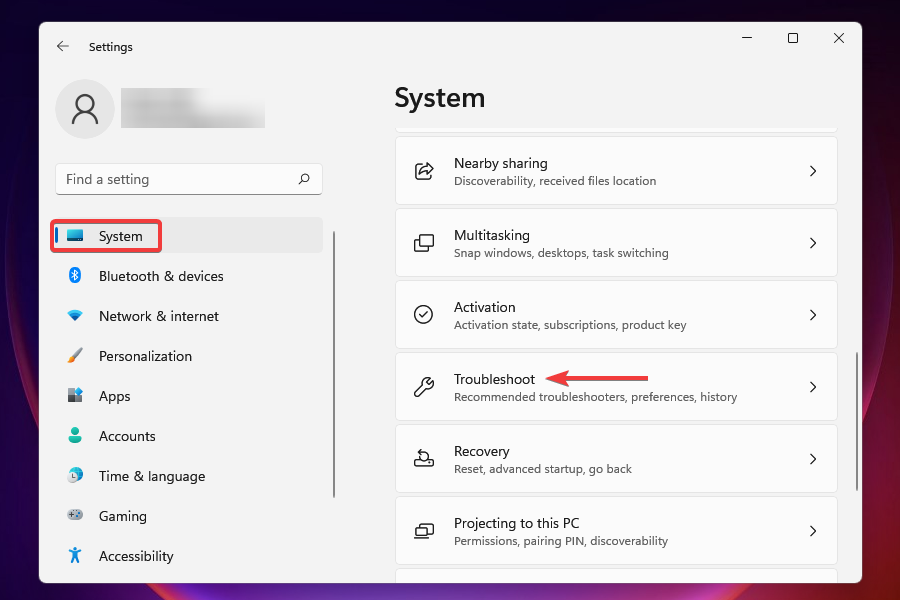Open Activation via its right chevron
Screen dimensions: 900x600
pyautogui.click(x=813, y=315)
